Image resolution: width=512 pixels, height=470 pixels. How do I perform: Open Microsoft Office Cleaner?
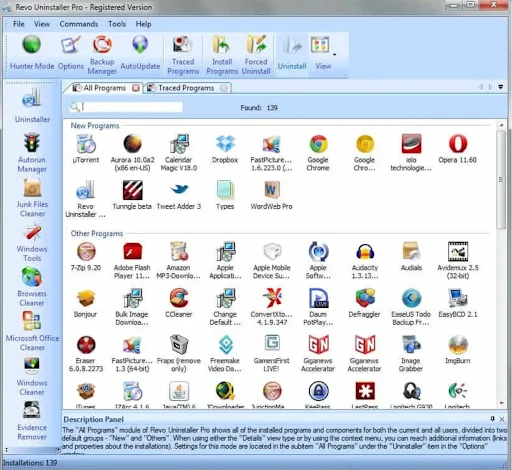coord(32,331)
